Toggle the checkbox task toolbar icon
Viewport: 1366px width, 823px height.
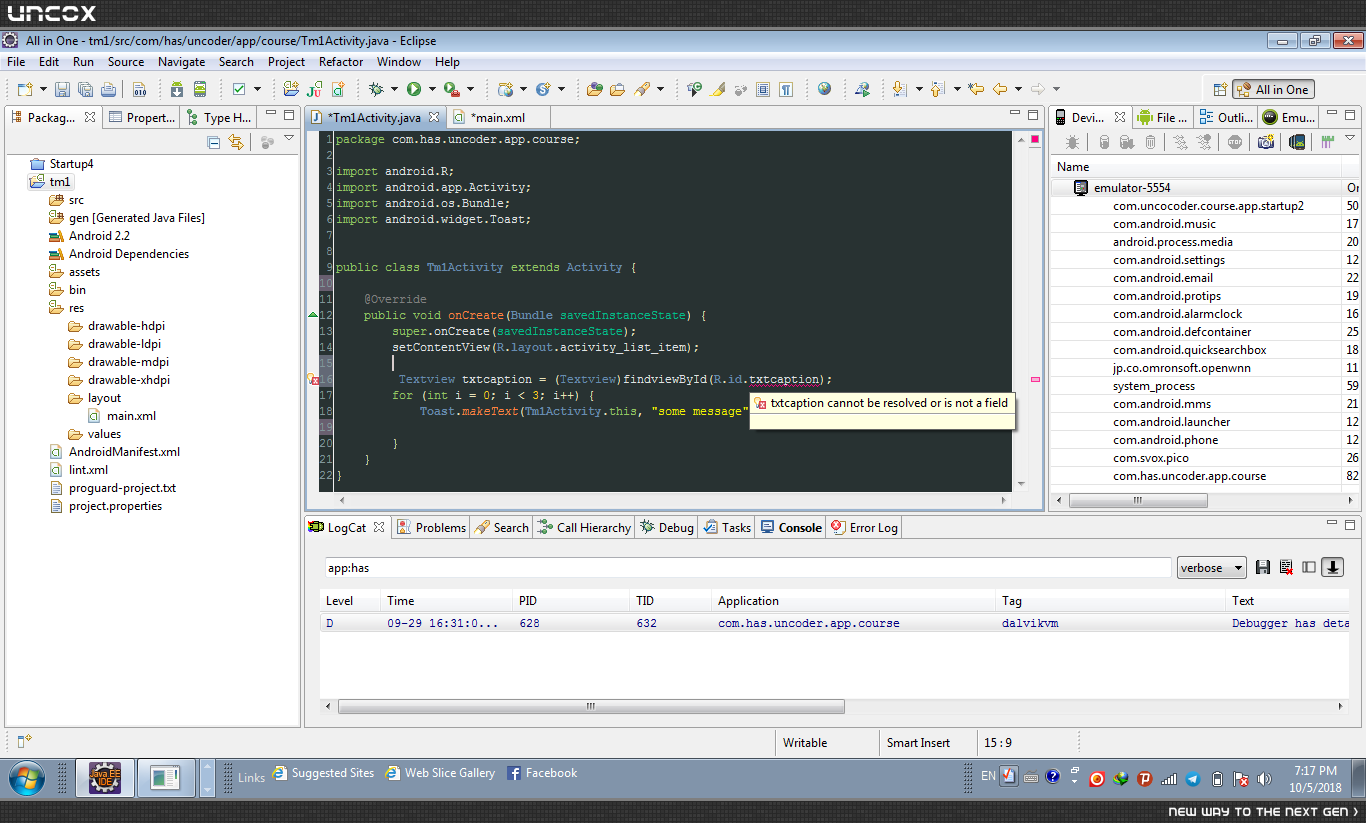click(x=239, y=89)
